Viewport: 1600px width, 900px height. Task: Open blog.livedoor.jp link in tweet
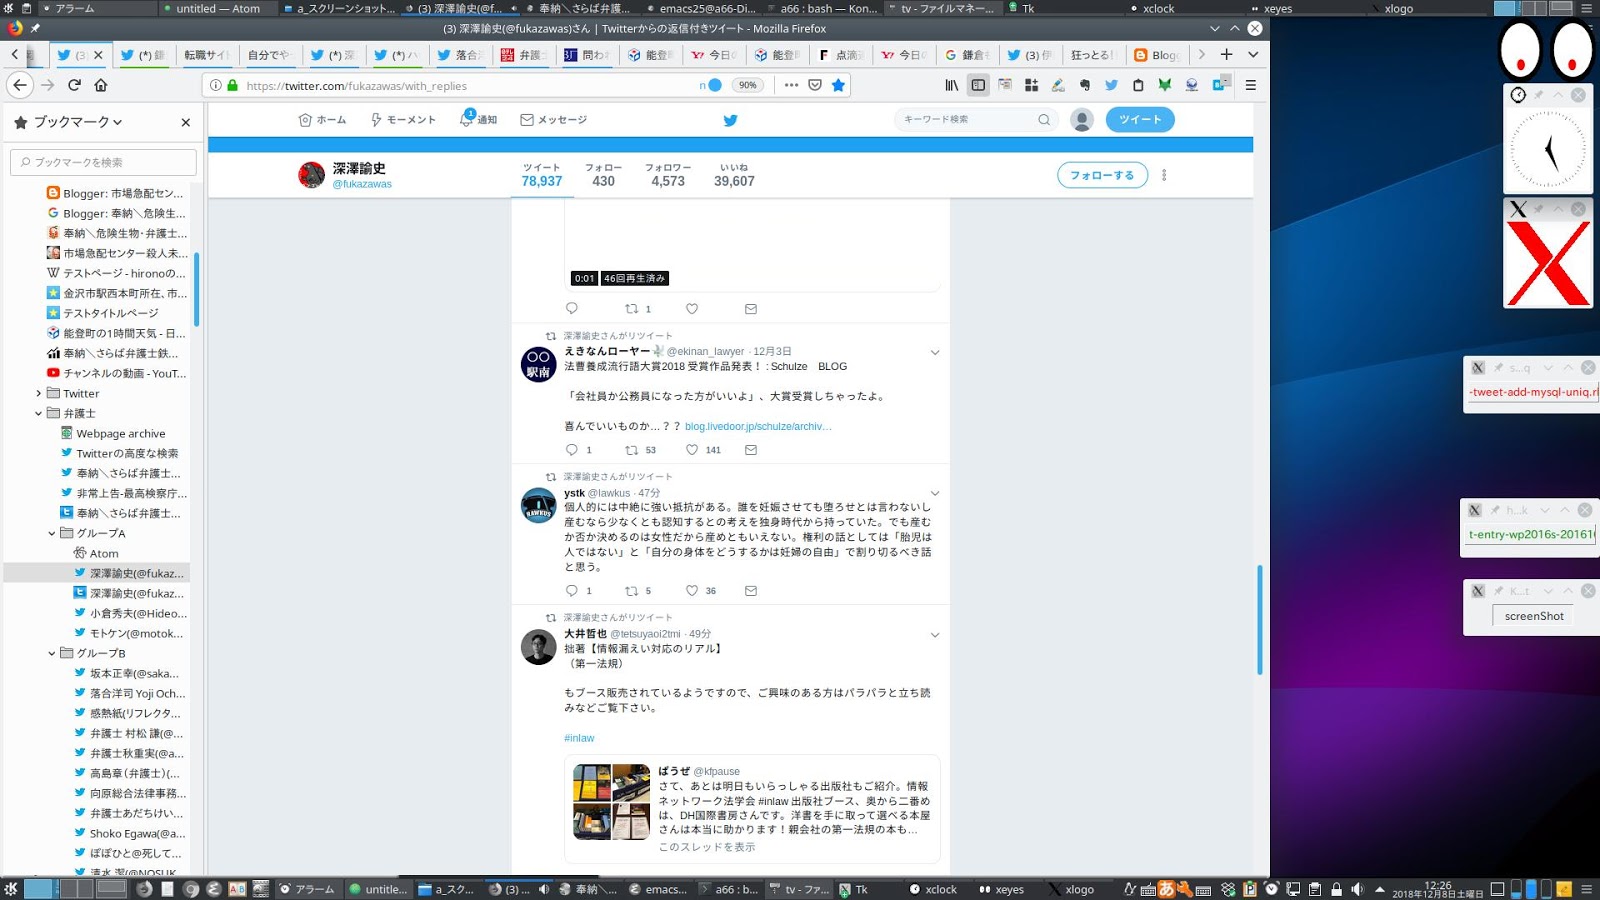[x=758, y=426]
